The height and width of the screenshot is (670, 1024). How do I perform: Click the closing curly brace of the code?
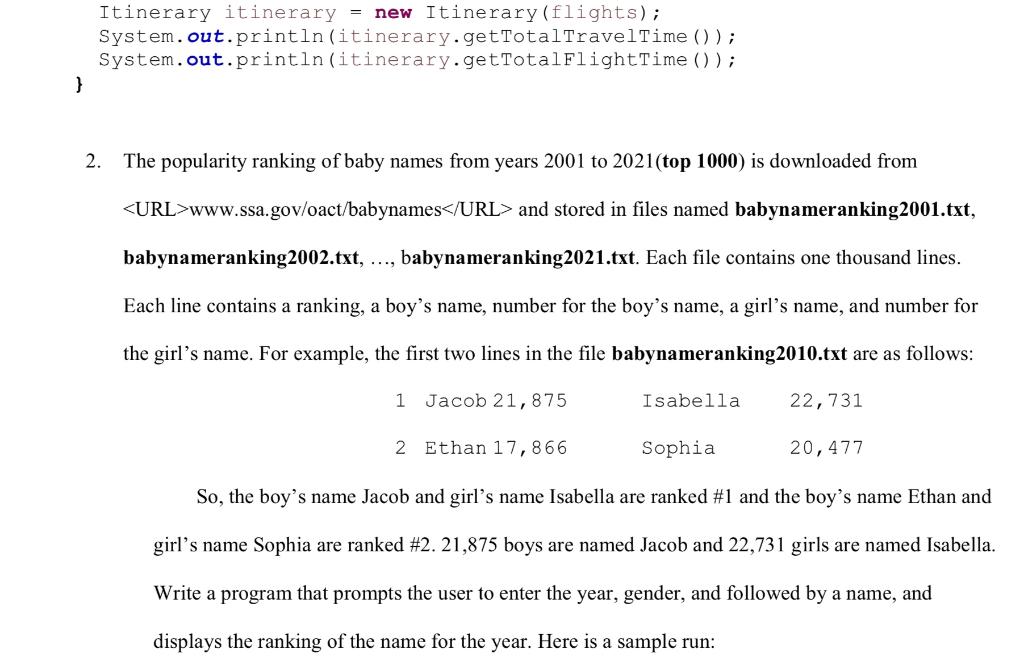(x=79, y=84)
